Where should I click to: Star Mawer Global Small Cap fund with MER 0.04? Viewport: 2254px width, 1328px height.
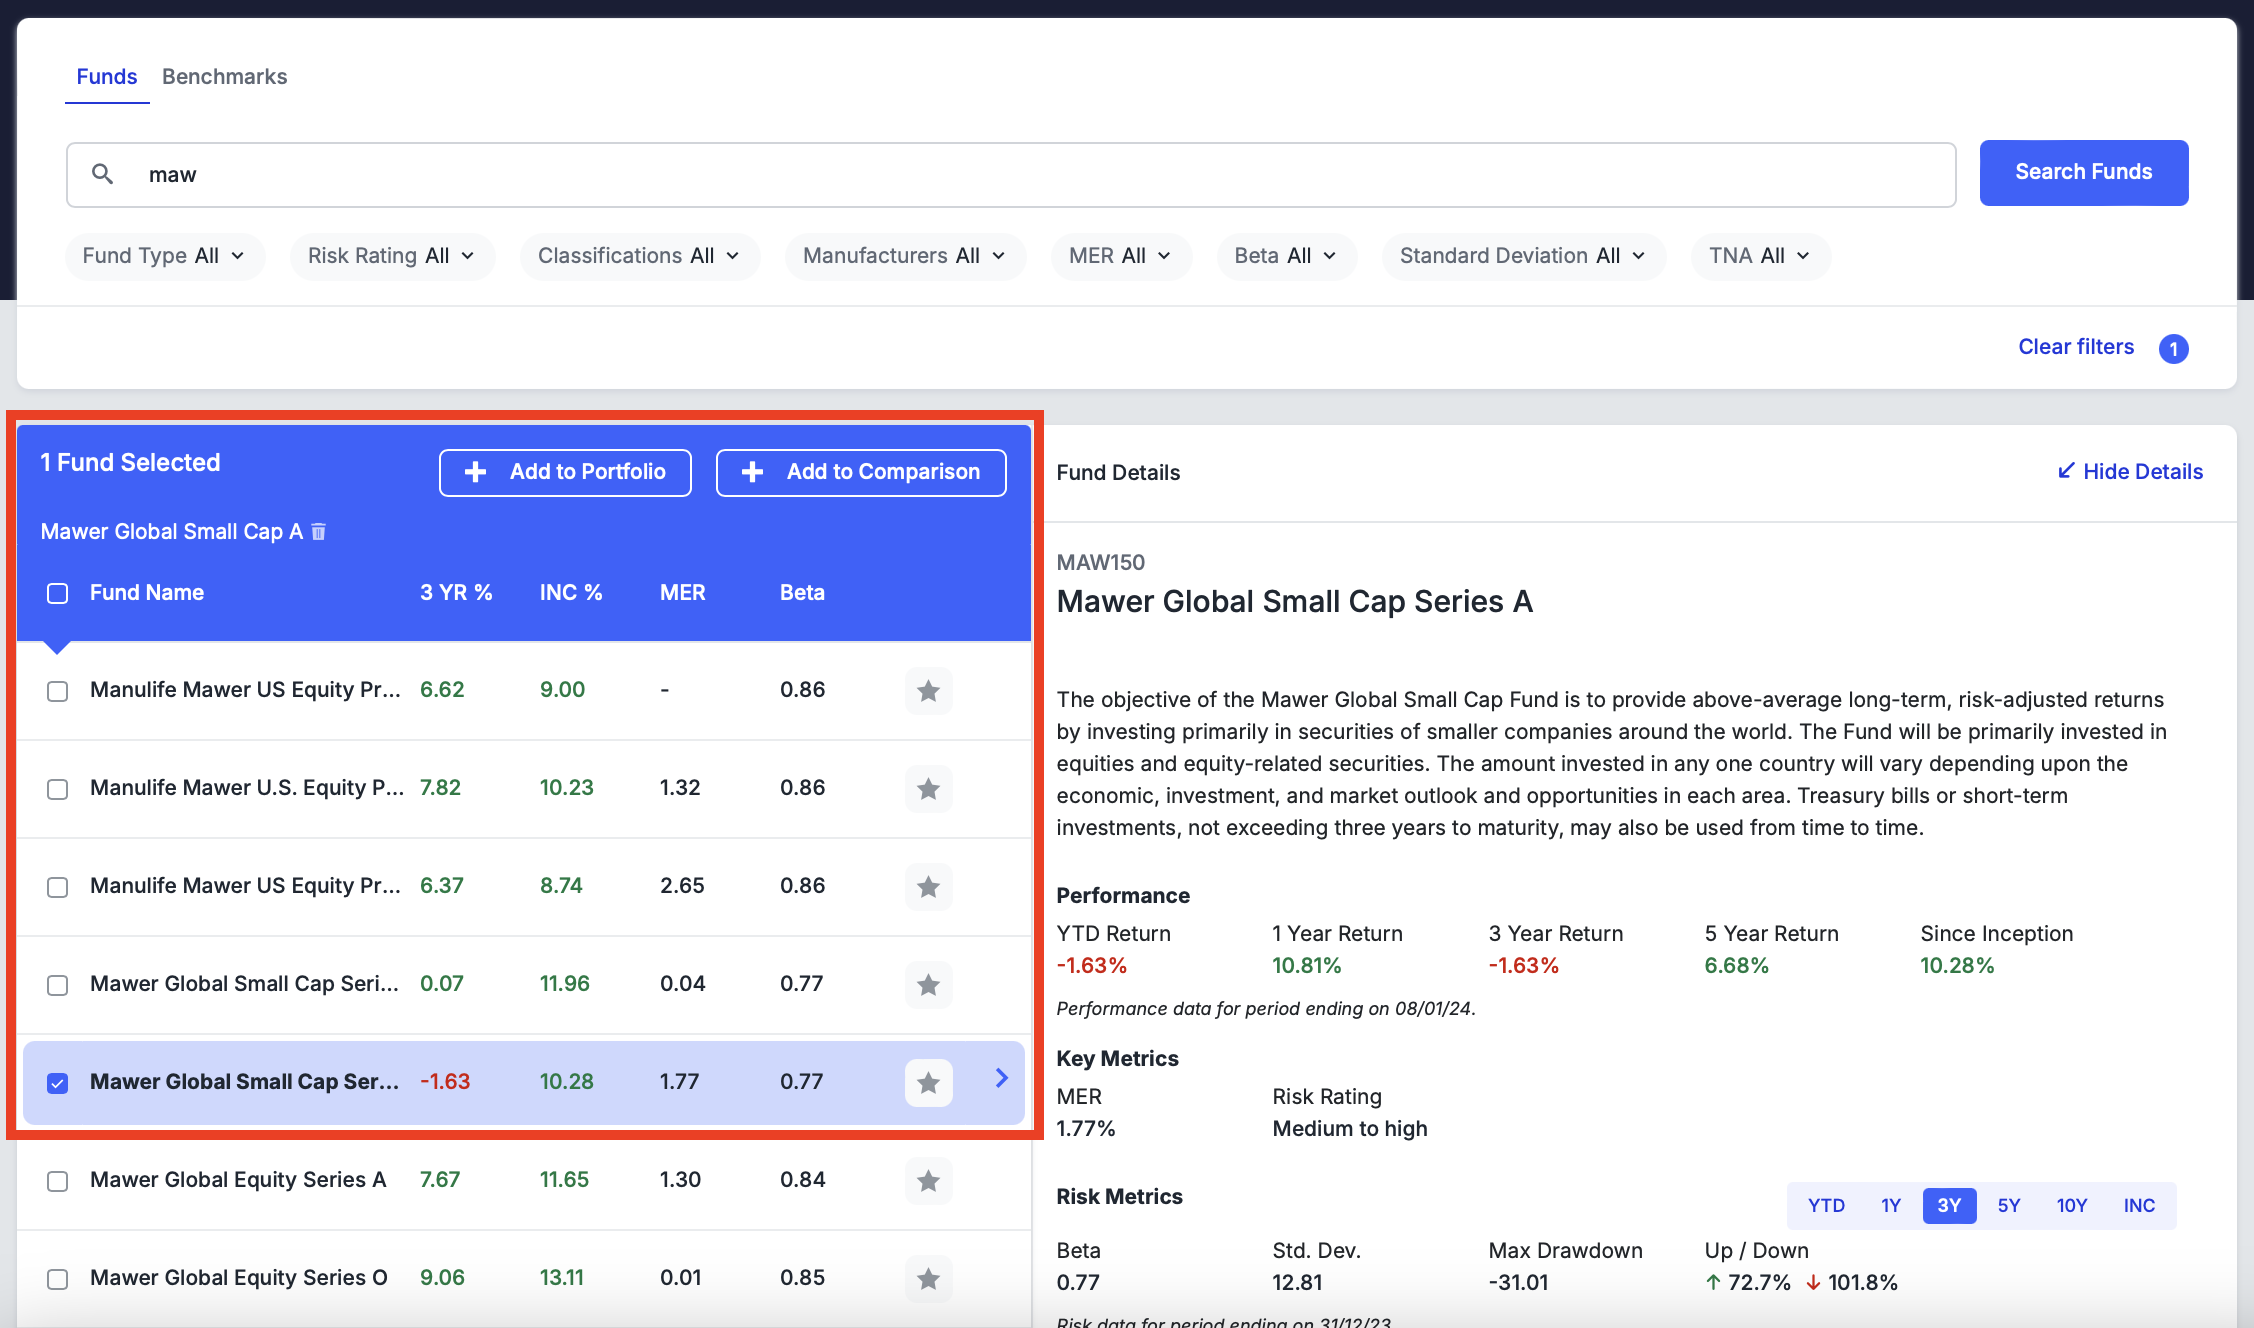tap(928, 985)
